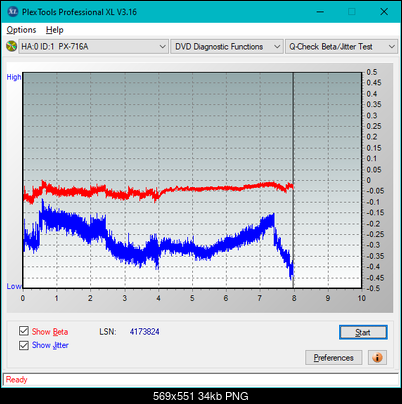Open the Options menu

point(21,30)
